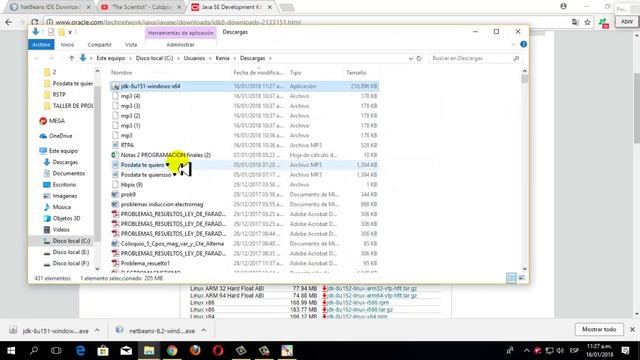The height and width of the screenshot is (360, 640).
Task: Open Escritorio in the navigation pane
Action: [x=60, y=184]
